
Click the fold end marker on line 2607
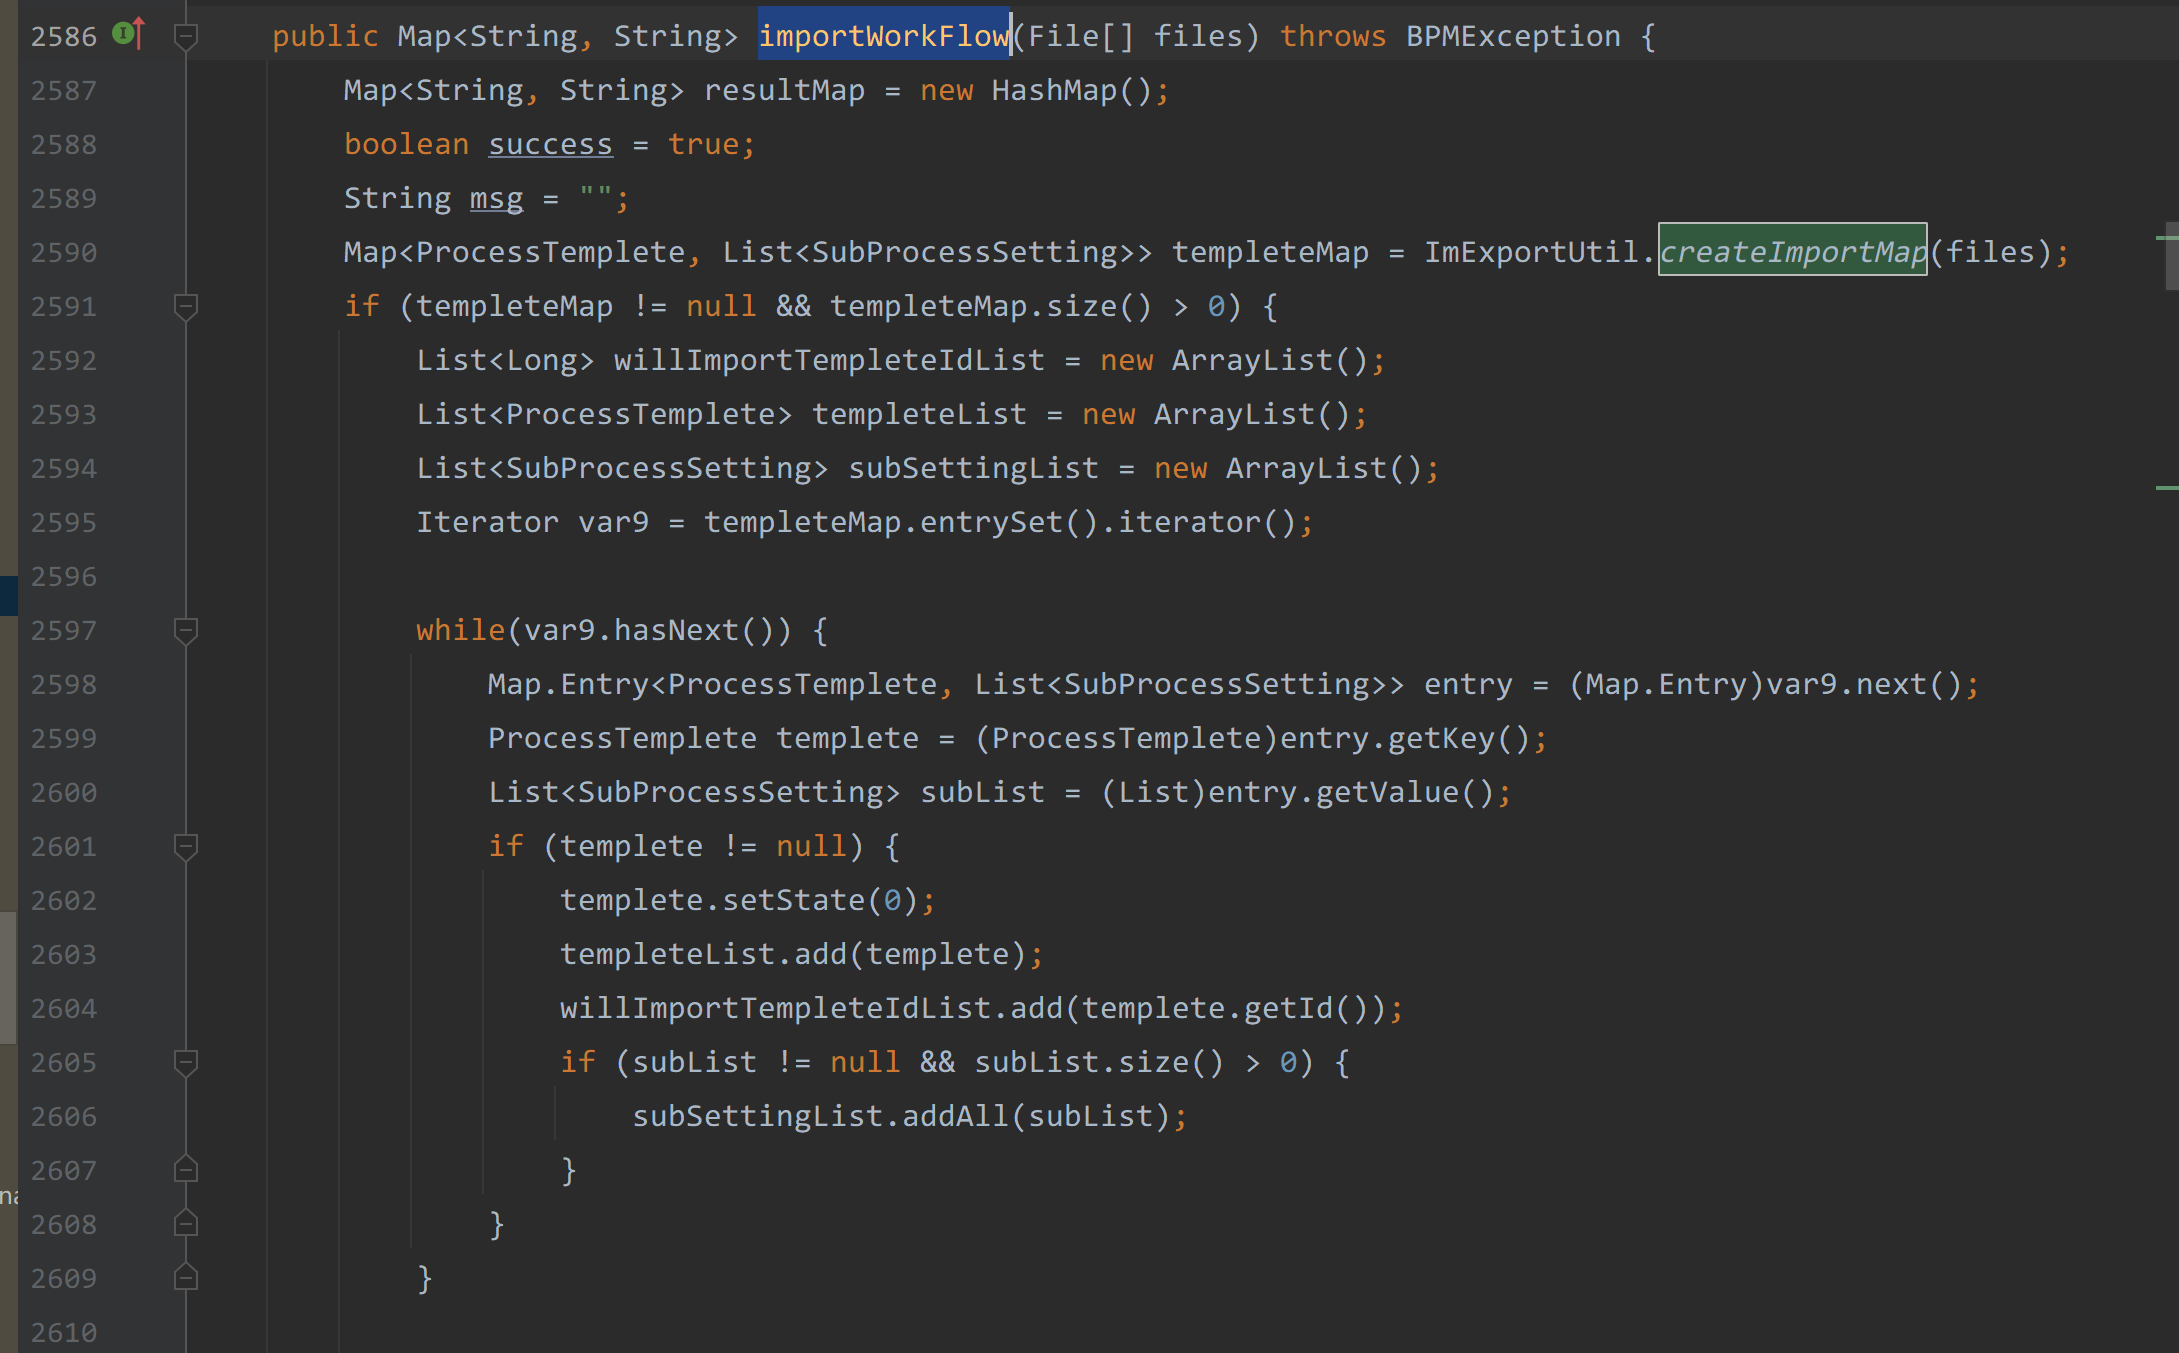pos(186,1169)
